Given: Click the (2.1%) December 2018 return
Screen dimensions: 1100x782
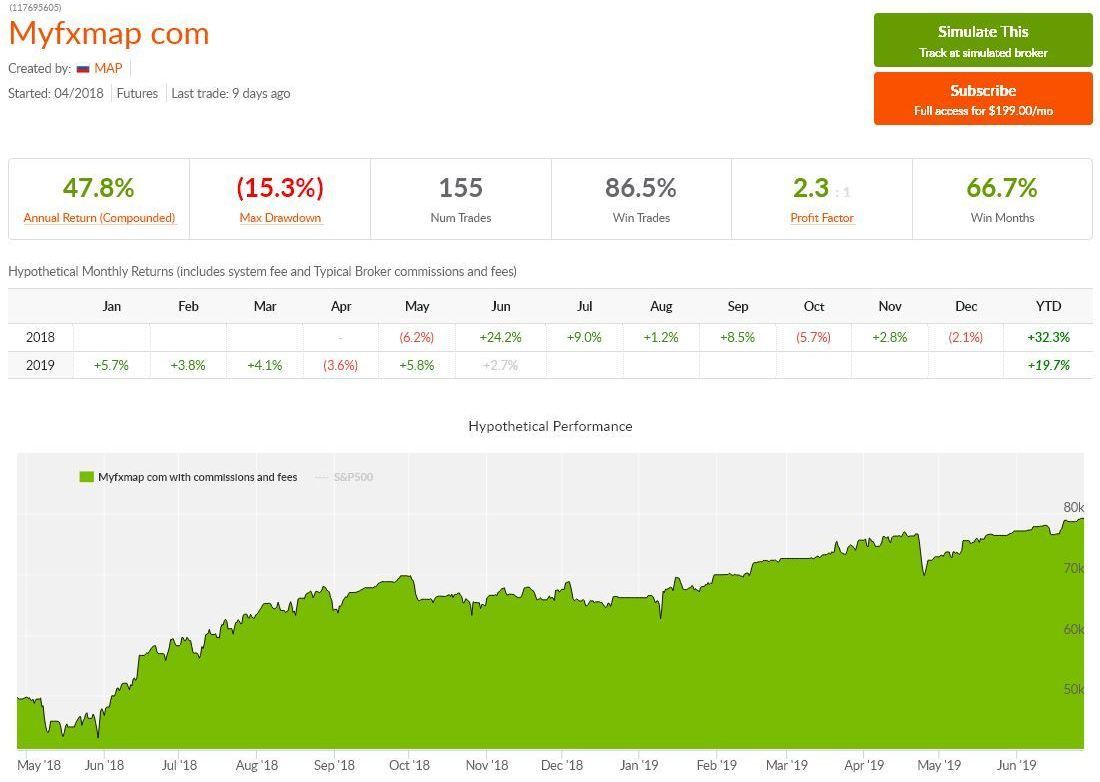Looking at the screenshot, I should (965, 337).
